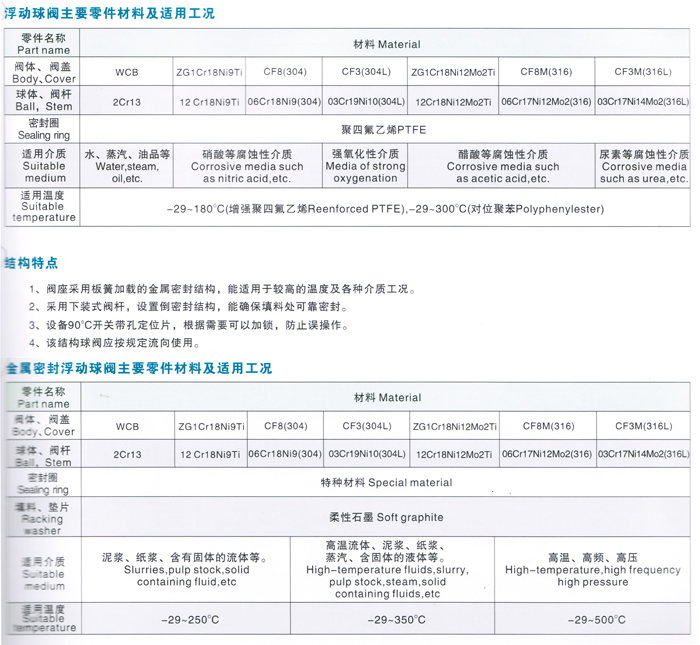Click 2Cr13 in the floating ball valve table
The height and width of the screenshot is (645, 700).
(127, 102)
